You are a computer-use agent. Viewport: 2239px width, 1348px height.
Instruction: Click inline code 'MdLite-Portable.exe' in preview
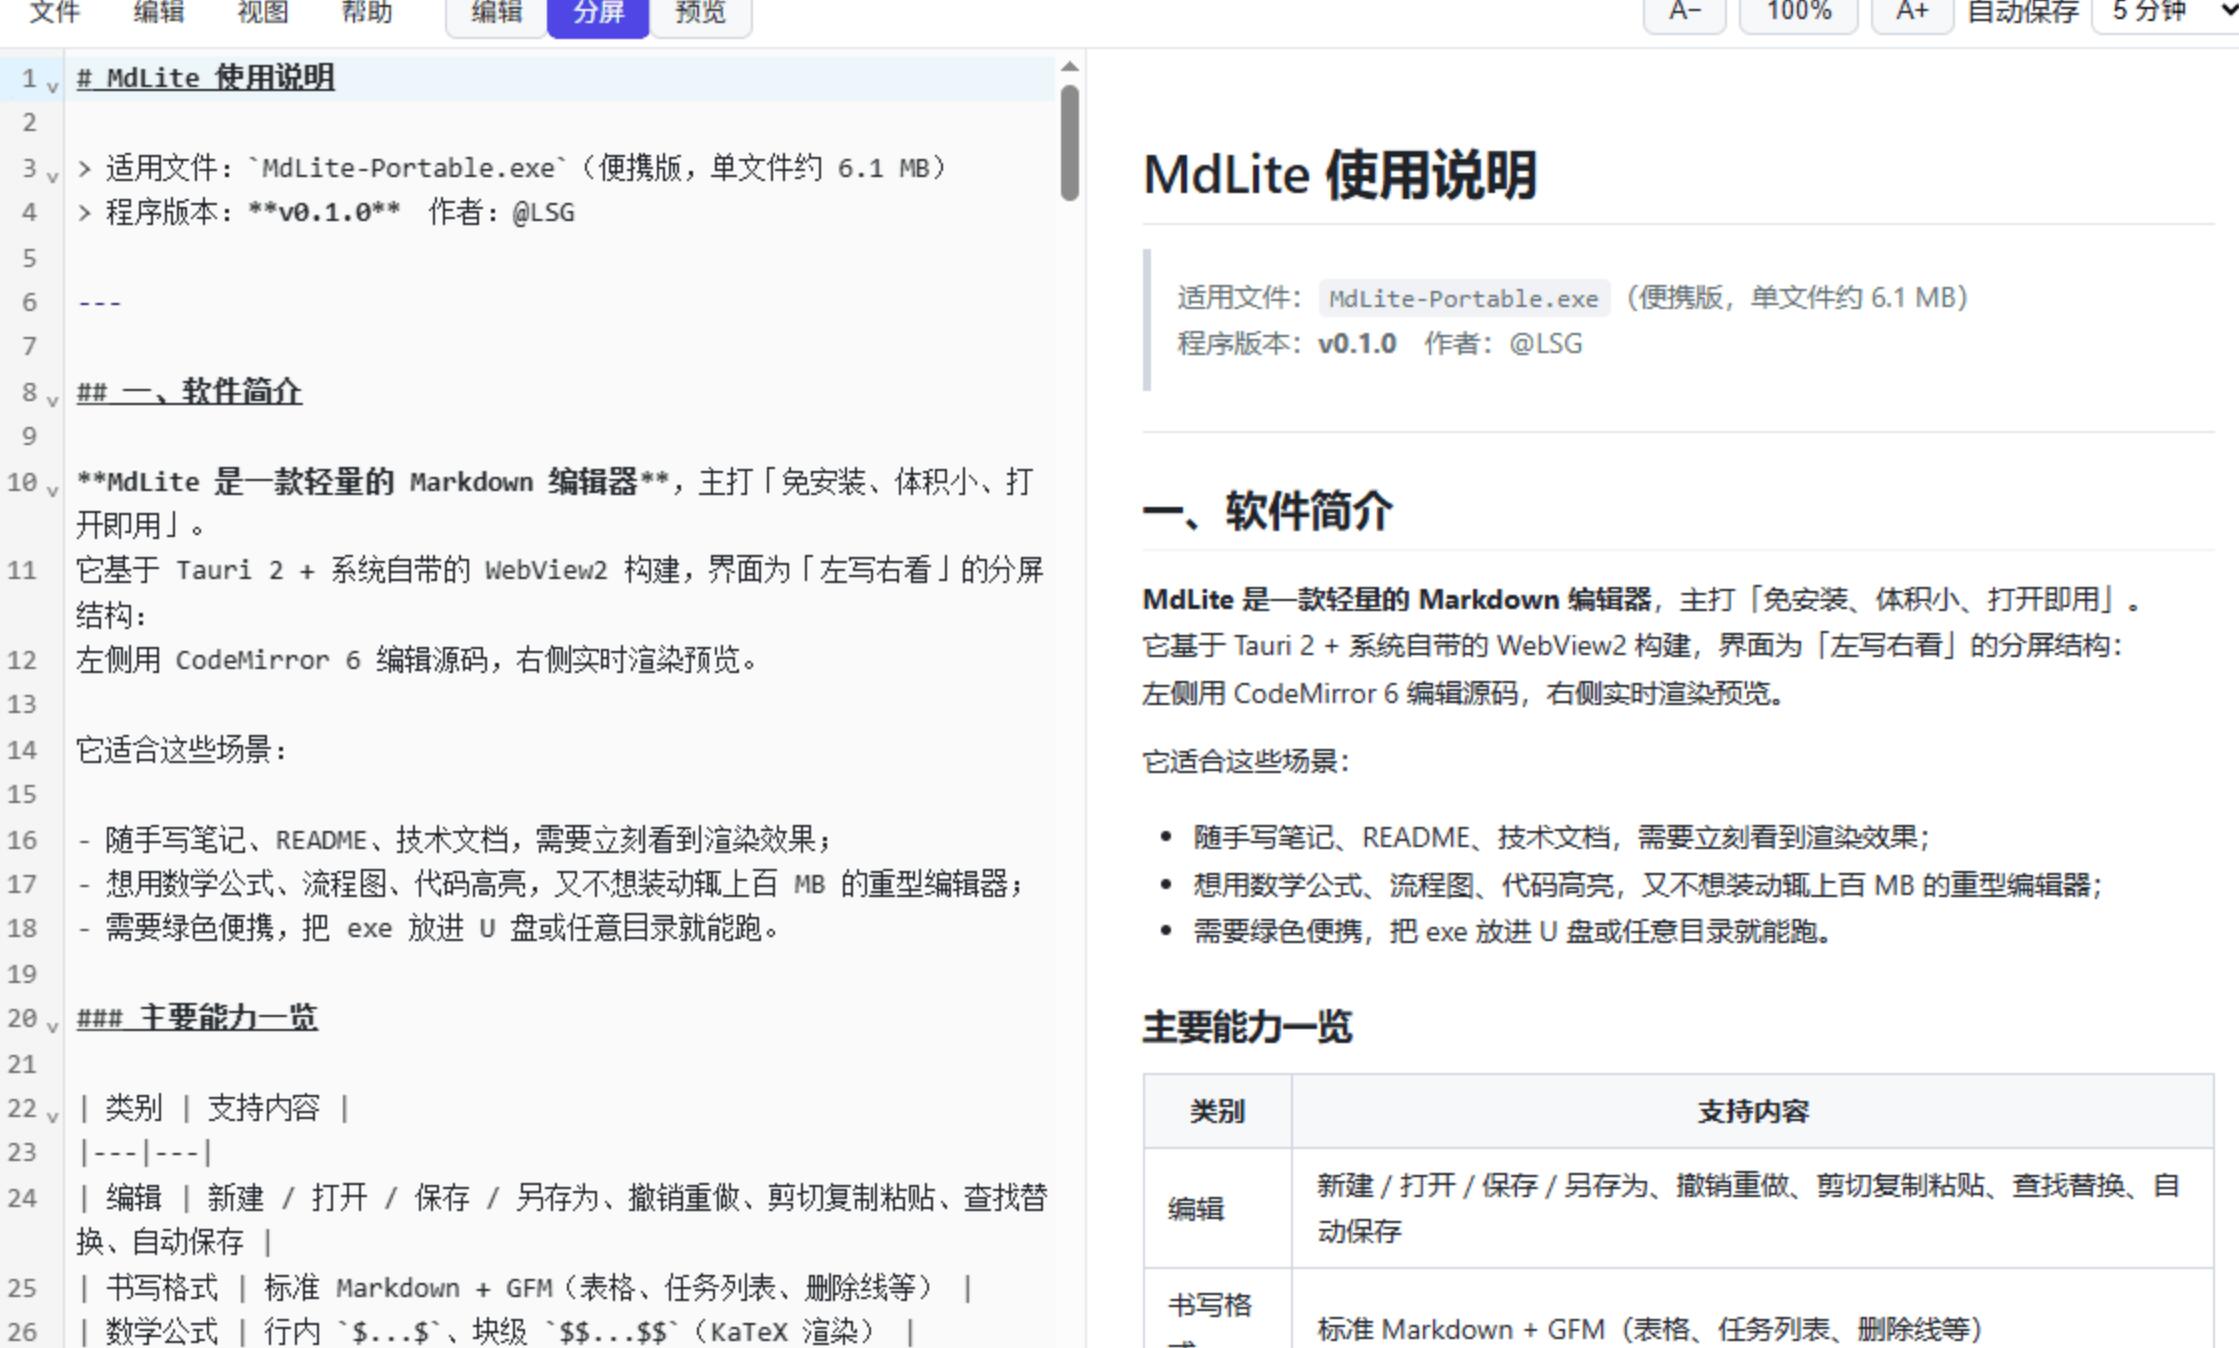(x=1464, y=298)
